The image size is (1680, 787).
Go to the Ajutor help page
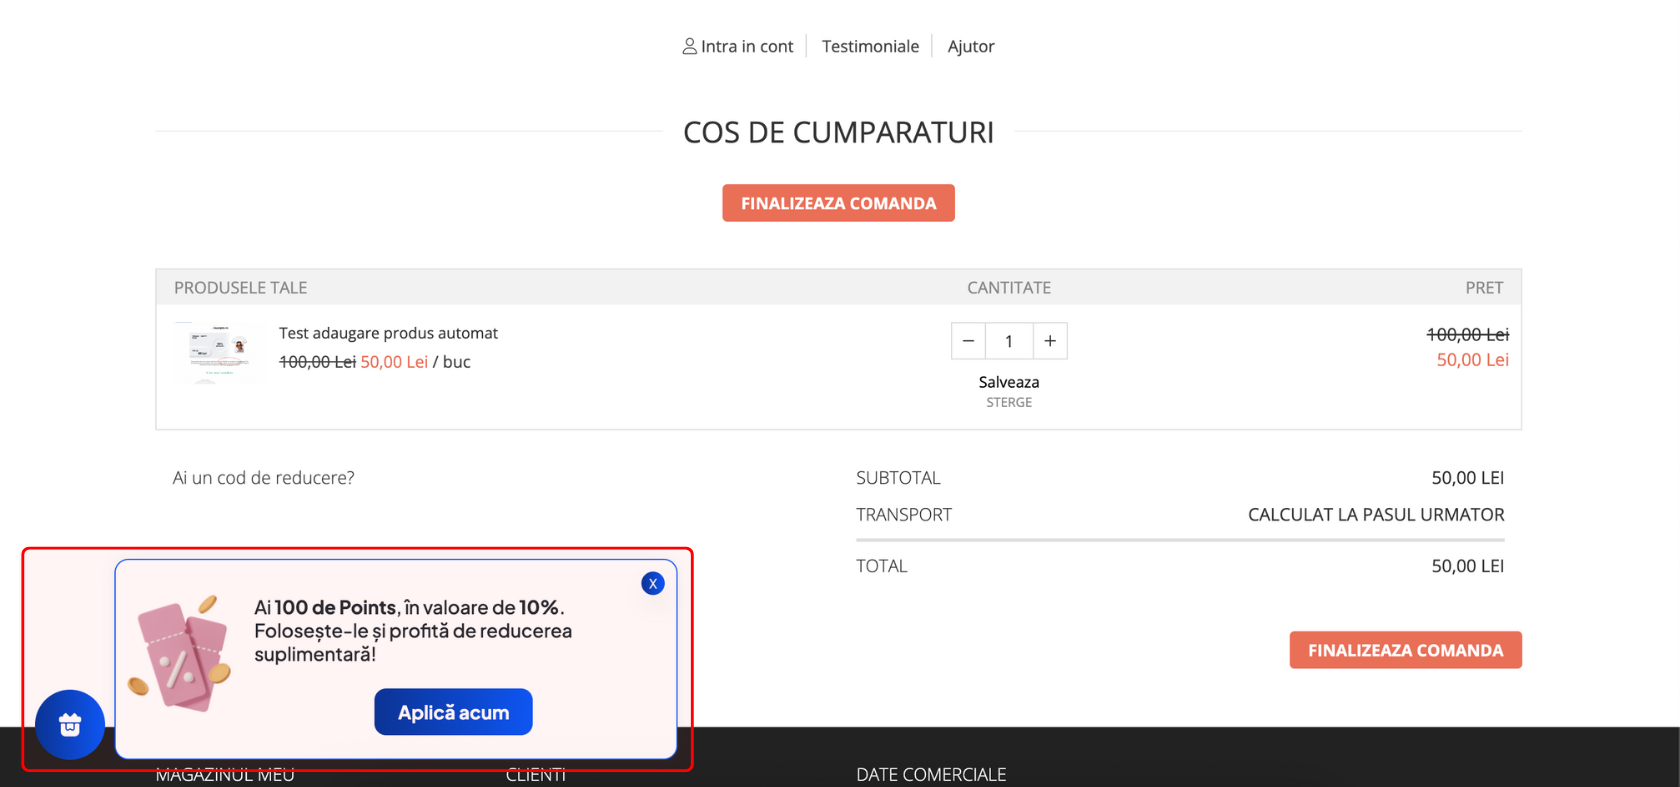click(970, 46)
